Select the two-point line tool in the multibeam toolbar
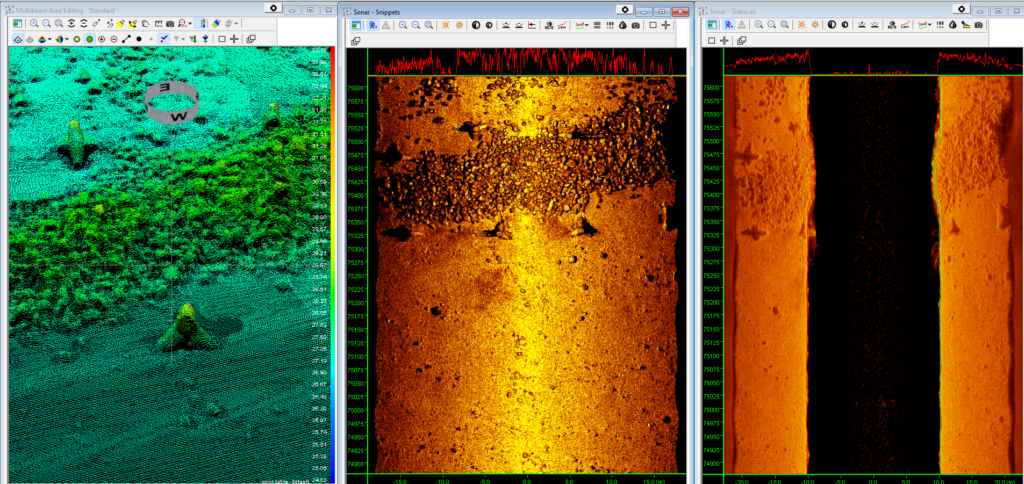The image size is (1024, 484). pos(126,39)
